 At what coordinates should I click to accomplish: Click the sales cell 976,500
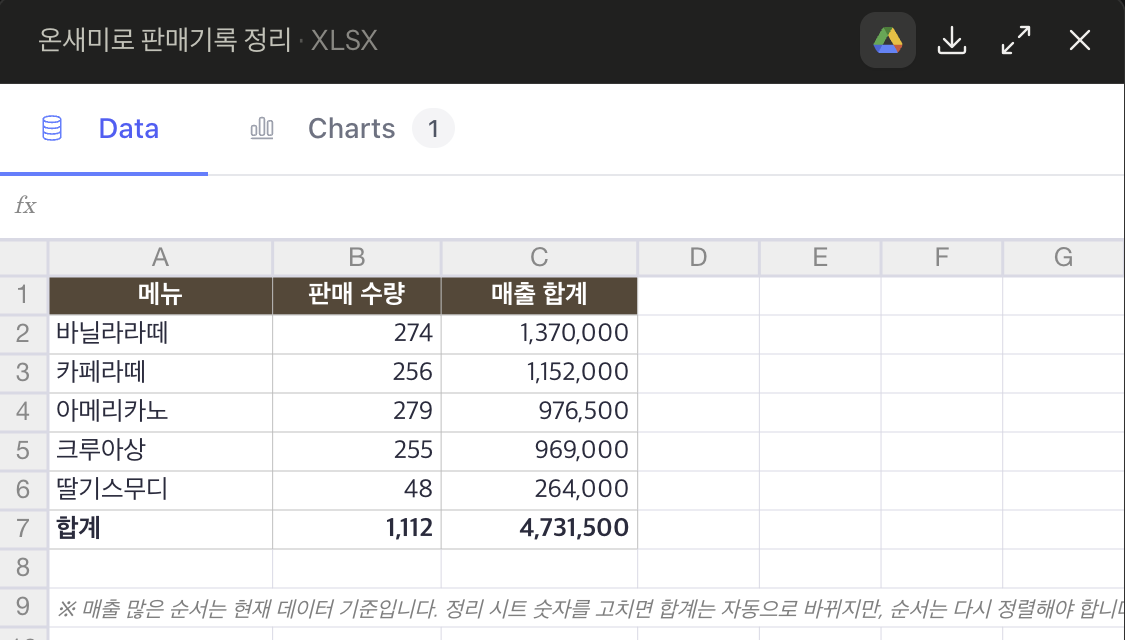pos(539,411)
